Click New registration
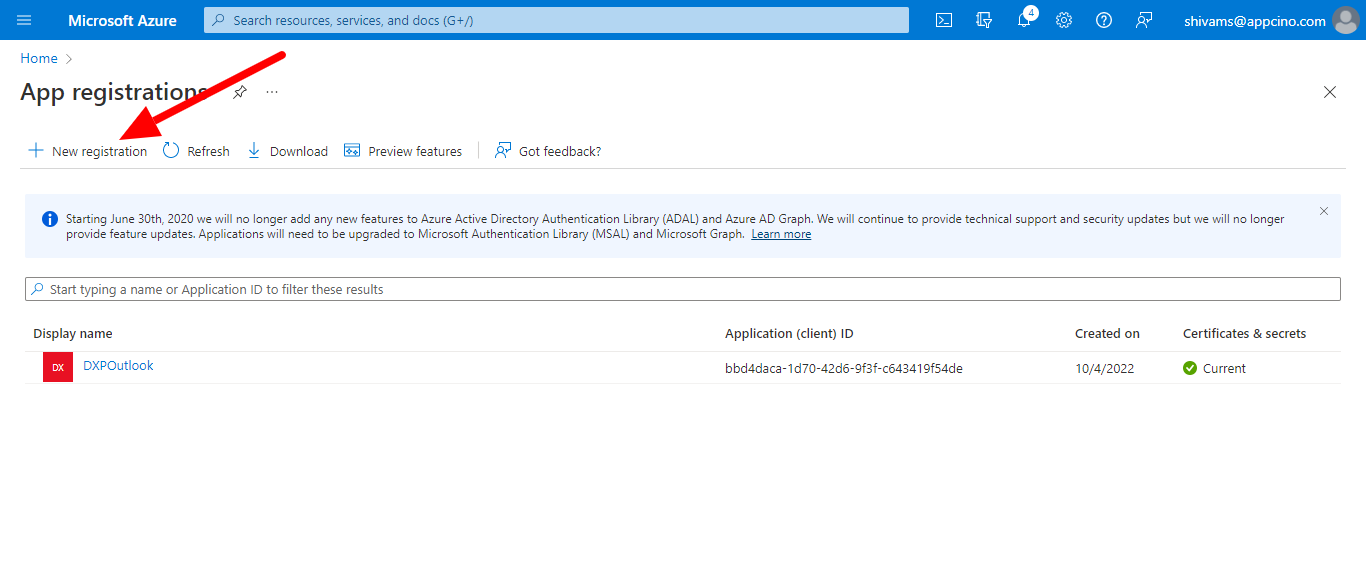This screenshot has height=568, width=1366. pyautogui.click(x=88, y=151)
